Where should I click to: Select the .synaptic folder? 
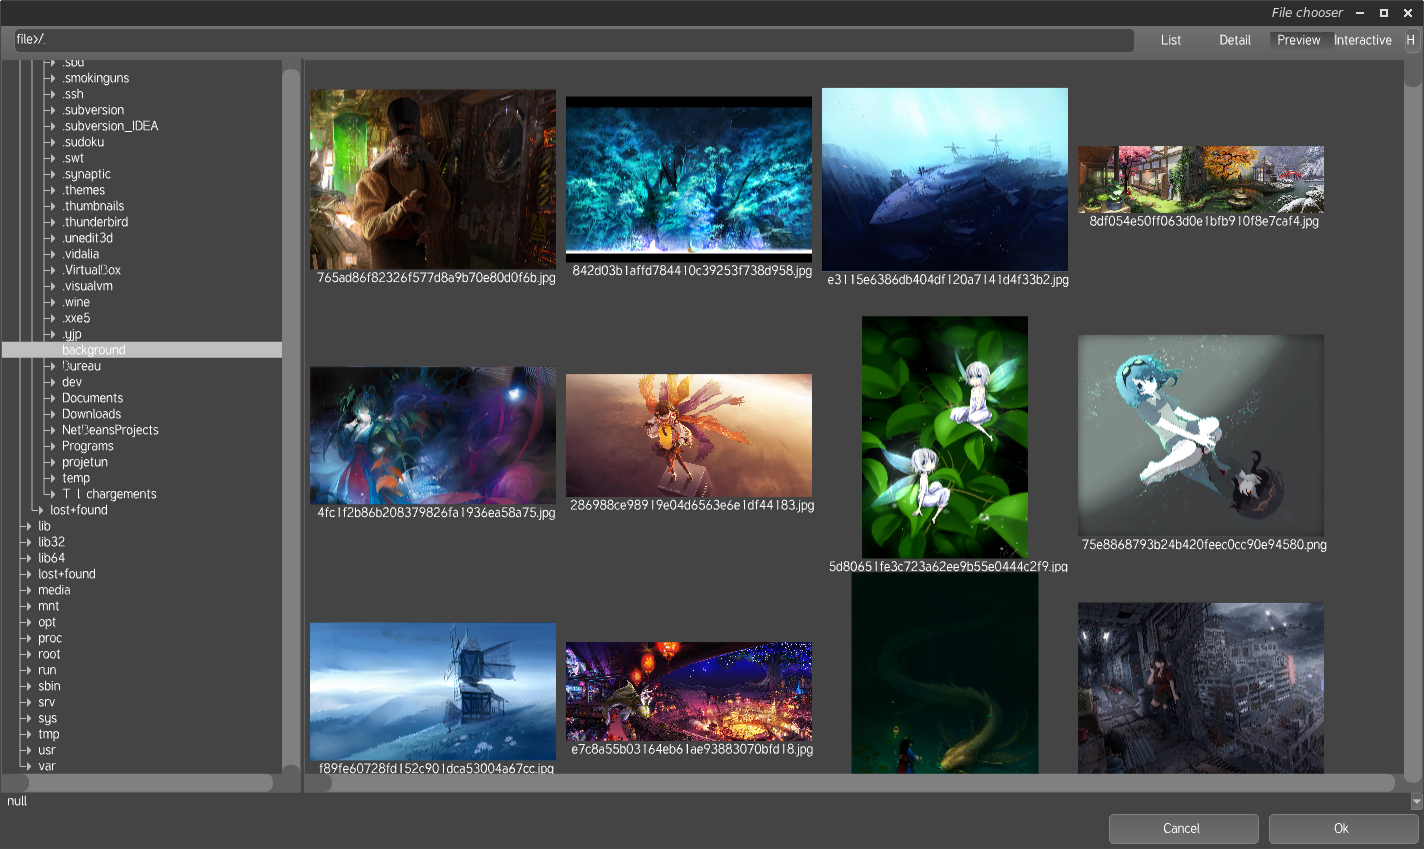coord(86,174)
